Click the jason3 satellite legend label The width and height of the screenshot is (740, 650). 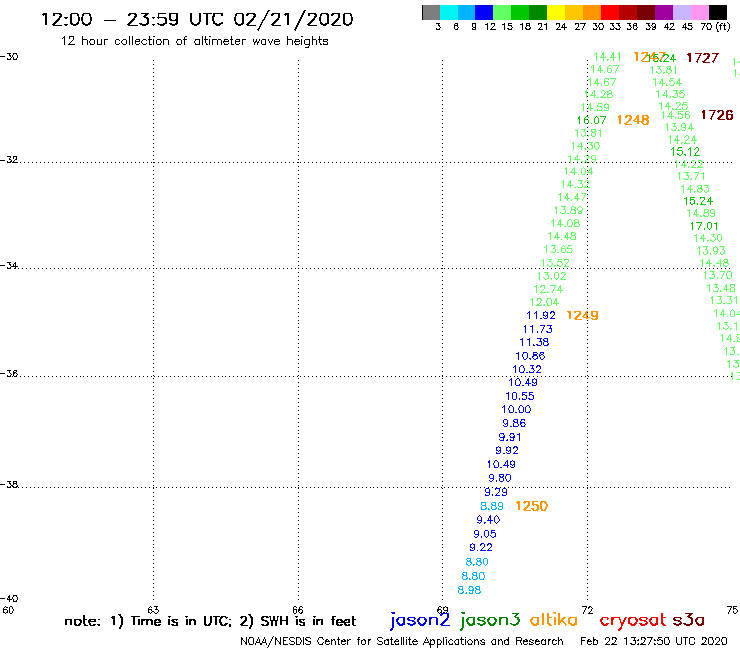click(490, 620)
